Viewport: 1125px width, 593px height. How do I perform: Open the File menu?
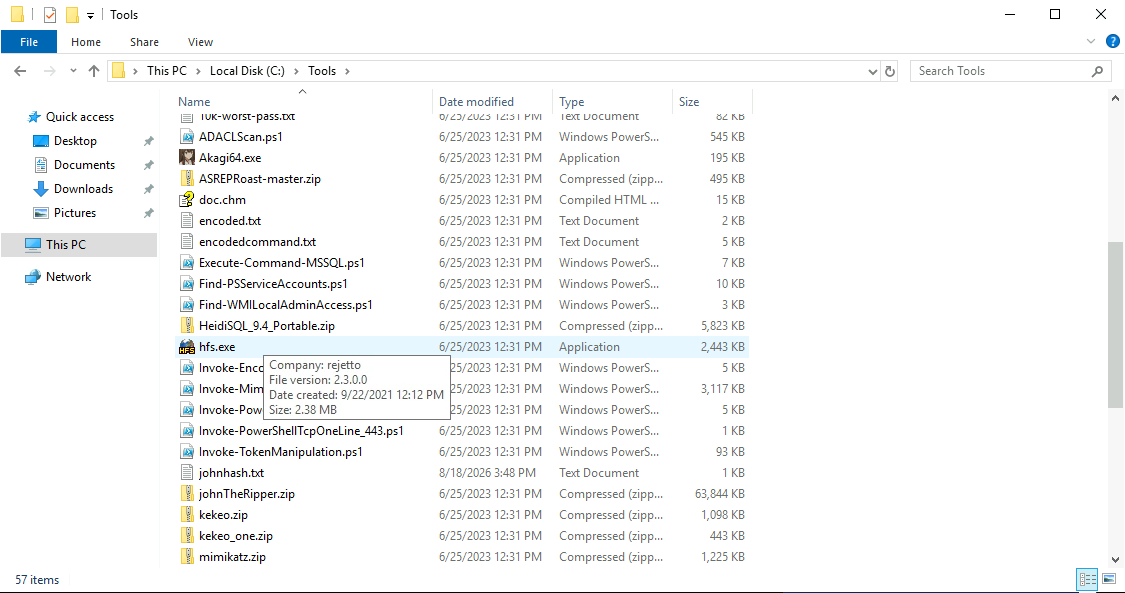pos(29,42)
